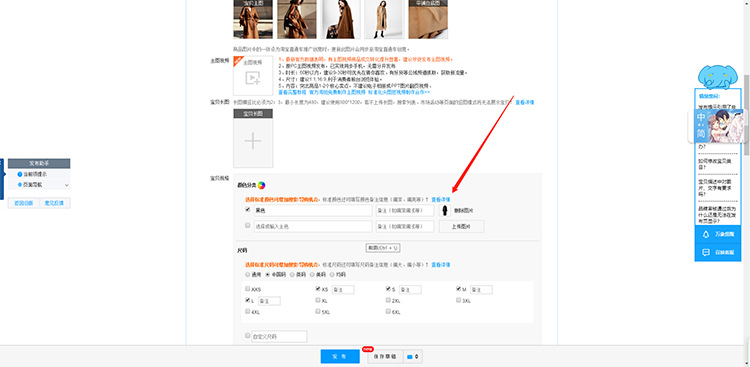The width and height of the screenshot is (750, 367).
Task: Check the 6XL size checkbox
Action: click(x=388, y=311)
